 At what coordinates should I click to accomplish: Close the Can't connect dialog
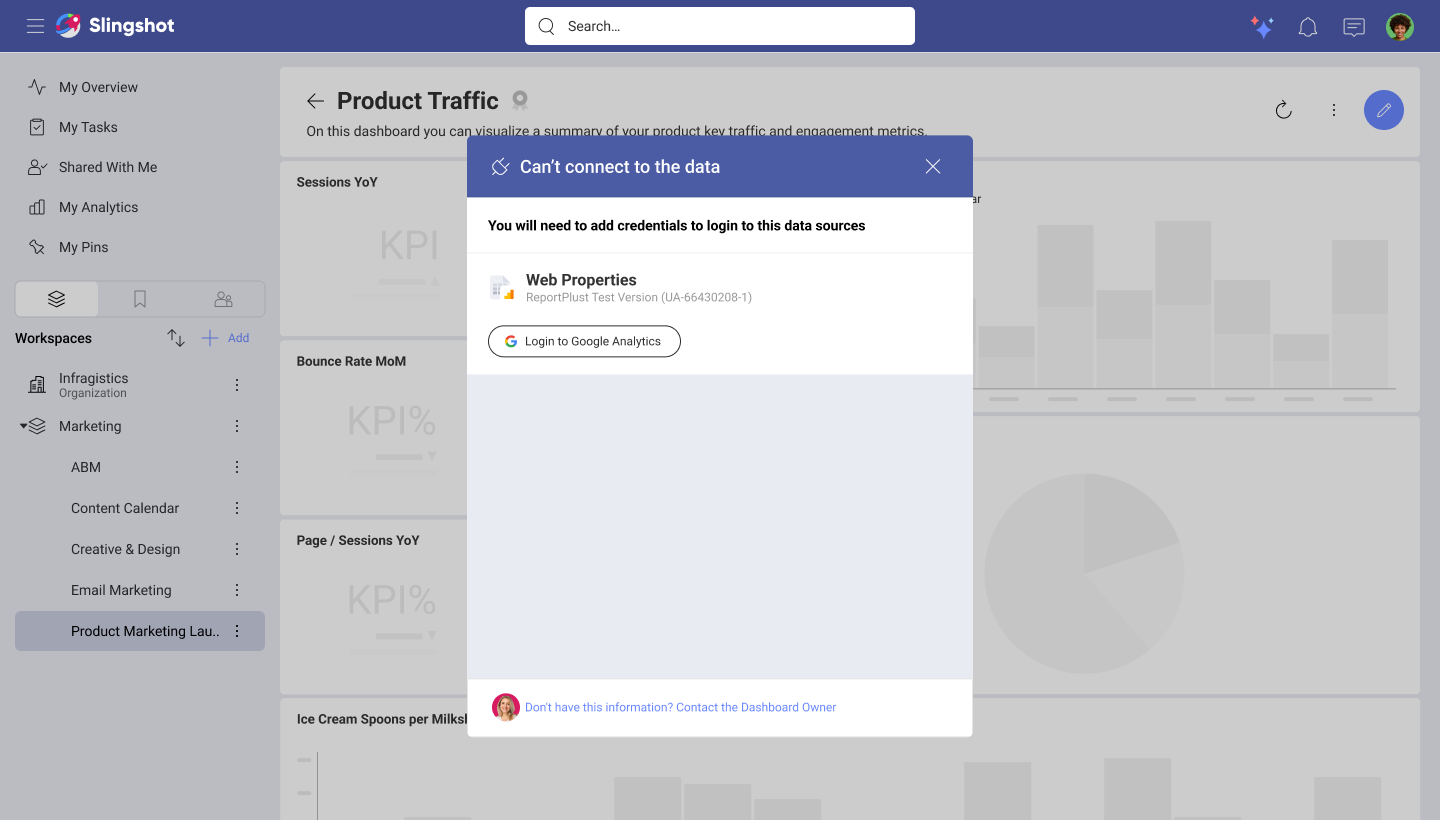(933, 167)
